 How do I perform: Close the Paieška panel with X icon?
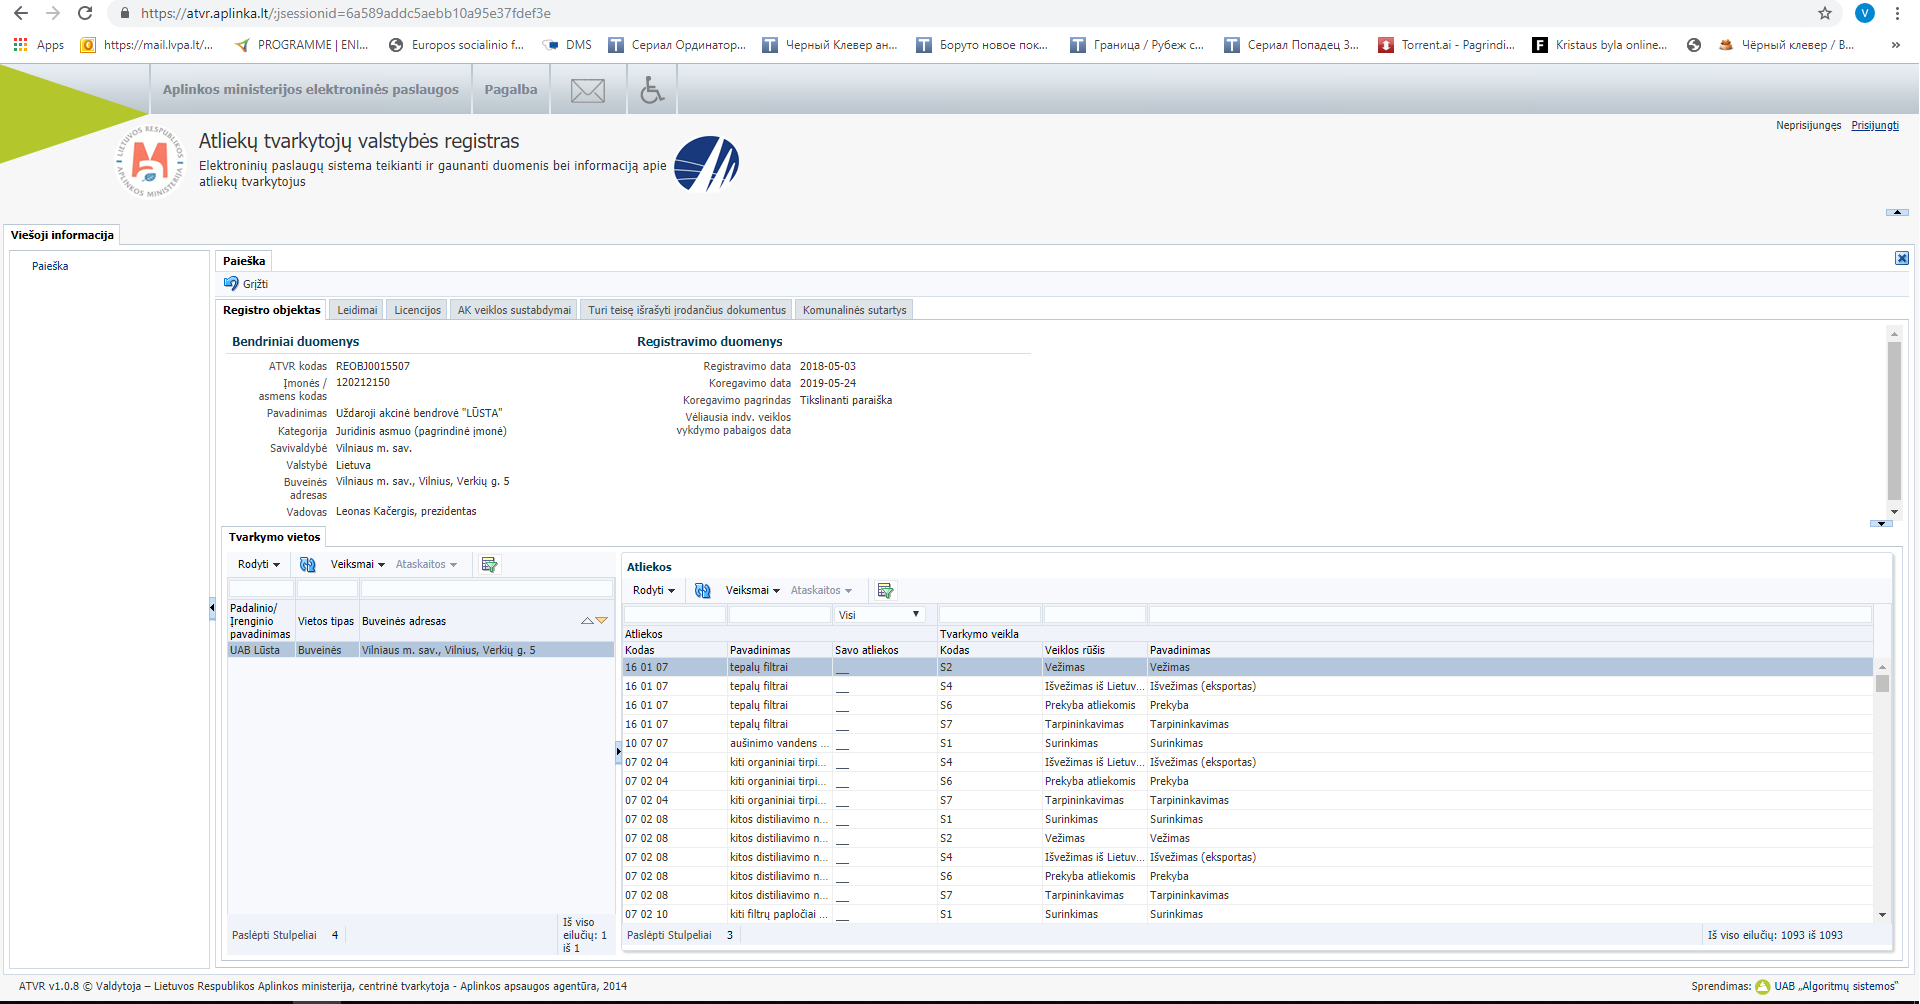tap(1901, 259)
